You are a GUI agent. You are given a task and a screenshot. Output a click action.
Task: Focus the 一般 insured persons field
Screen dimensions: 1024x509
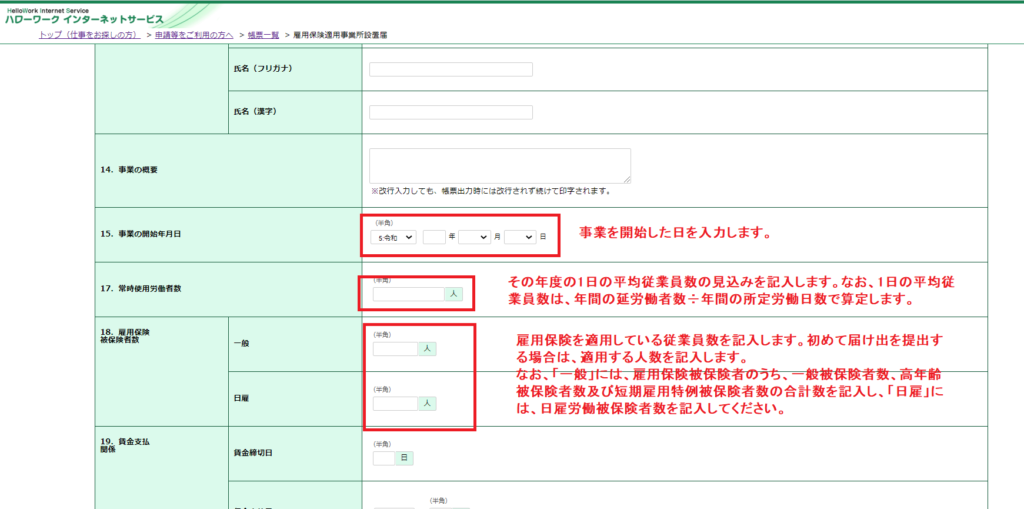(395, 349)
